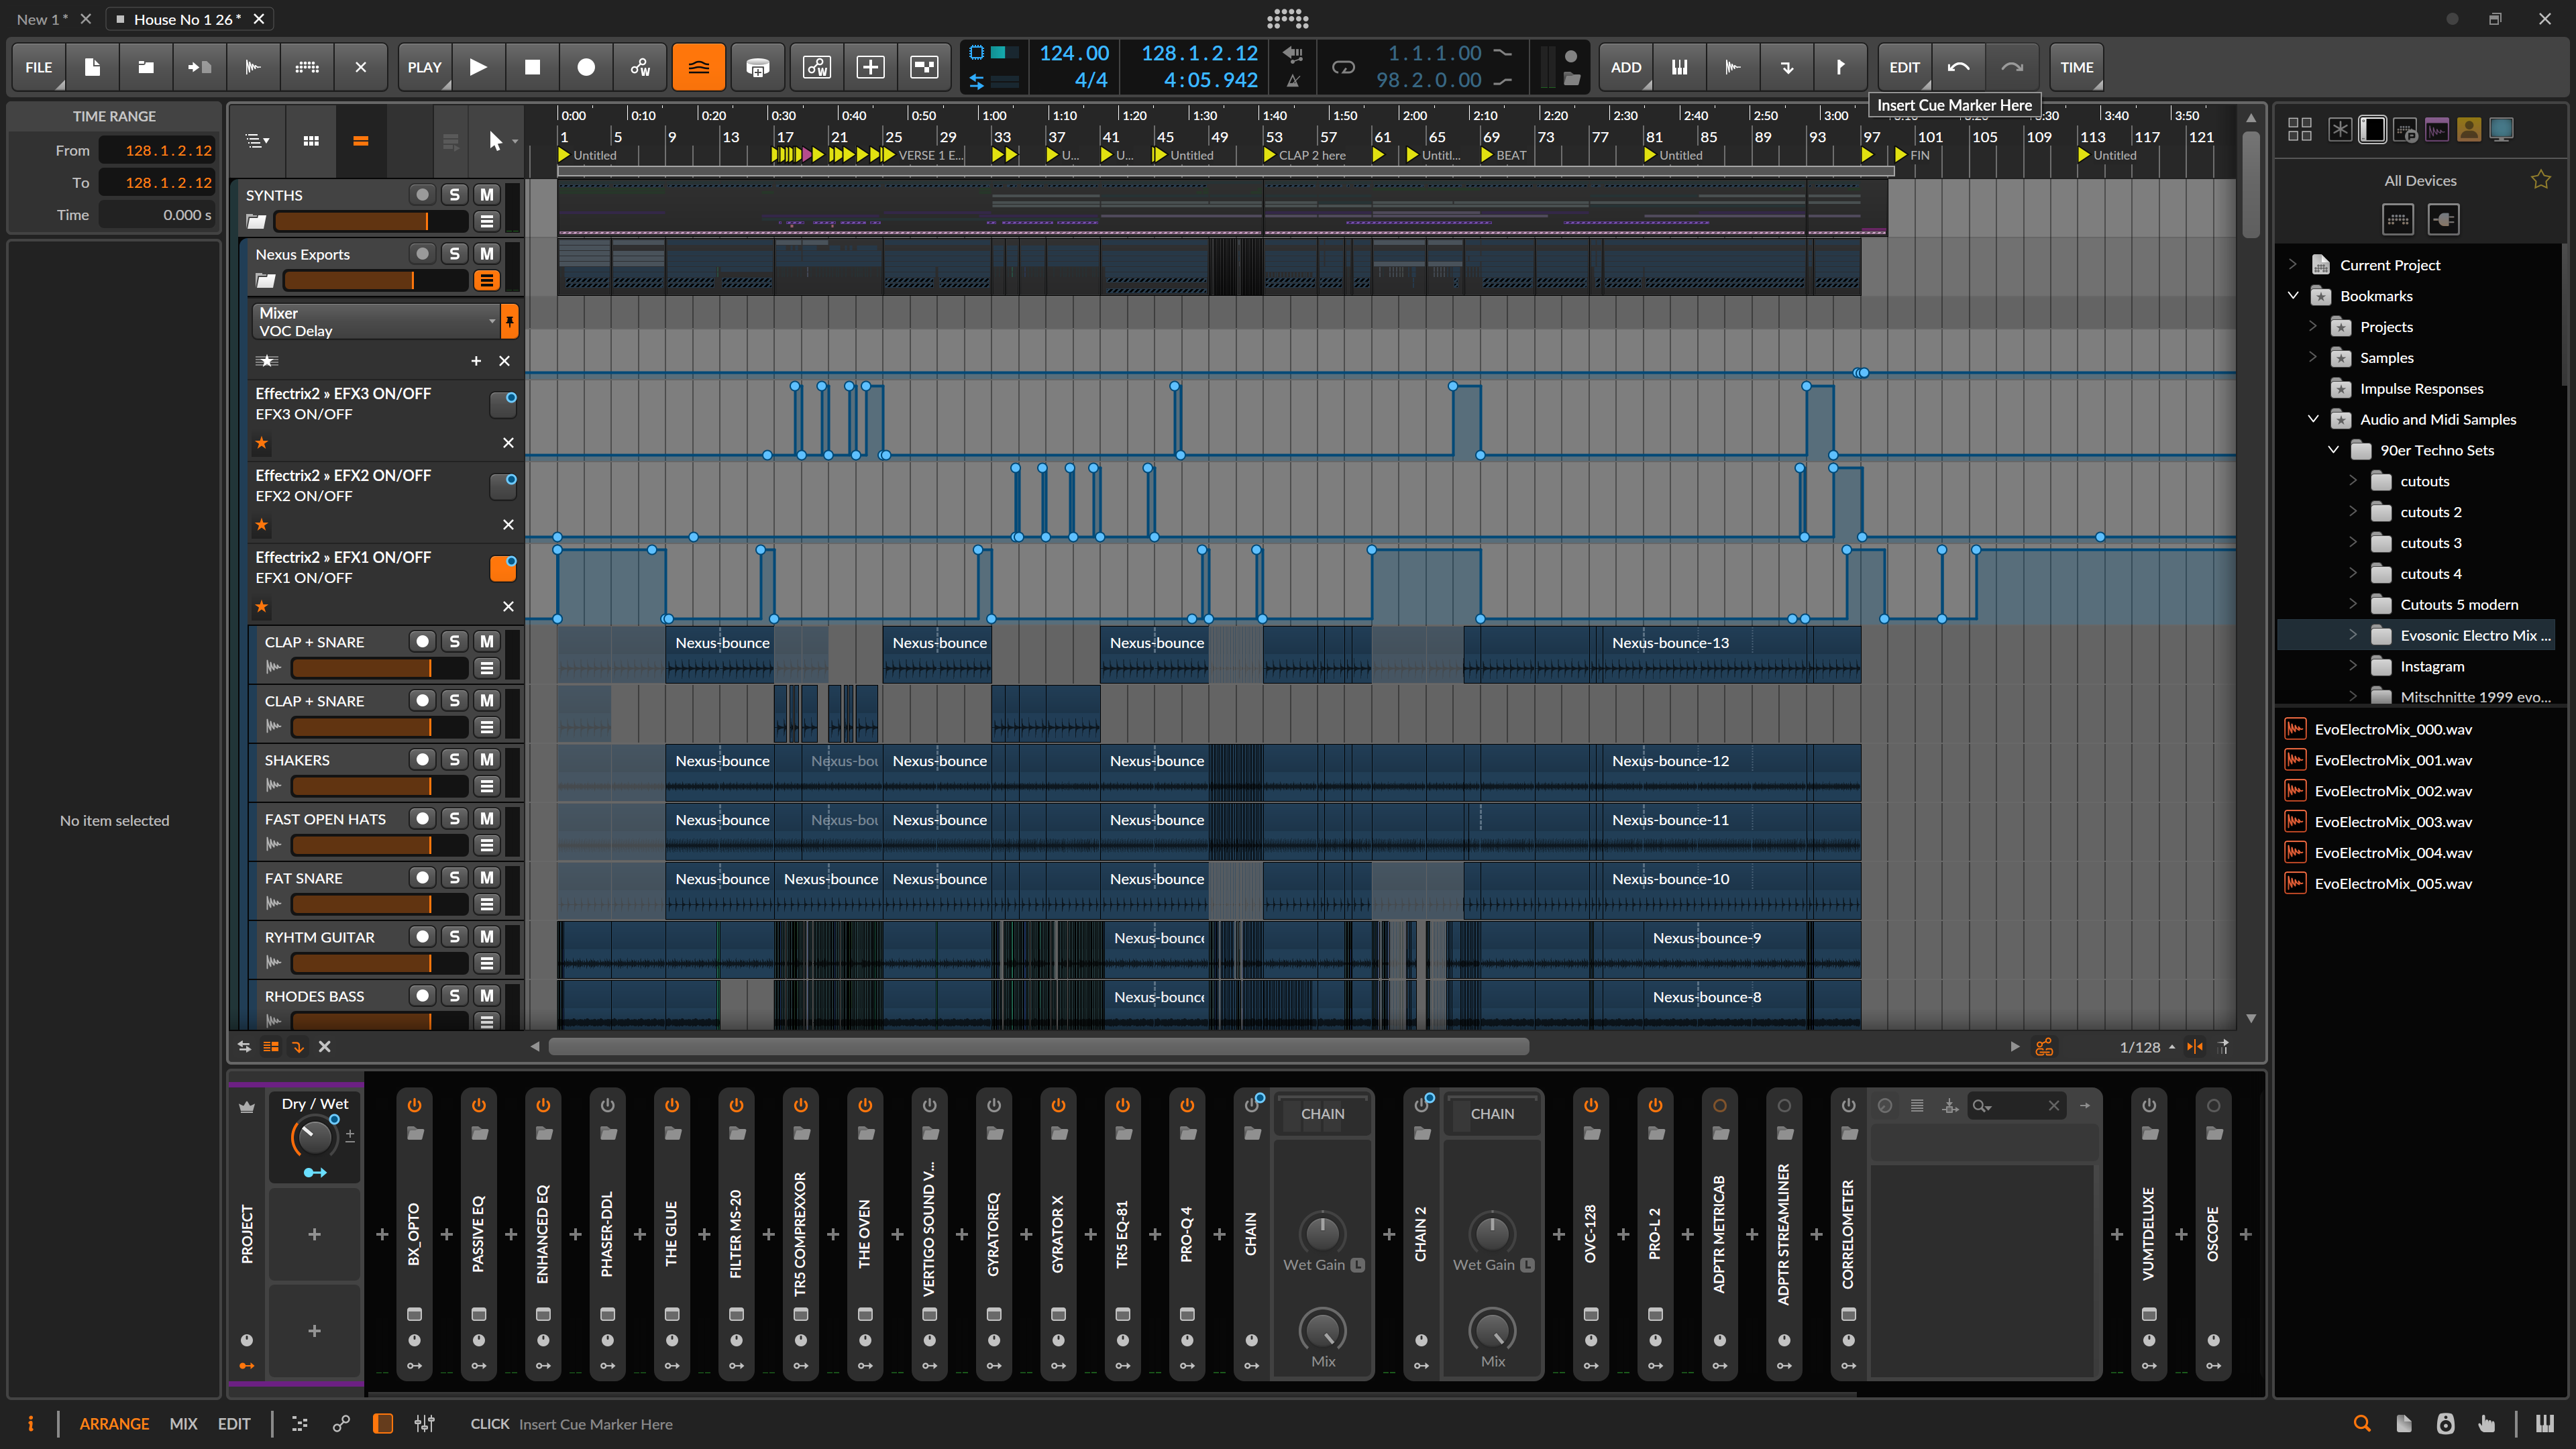
Task: Click the FILE menu button
Action: pos(39,67)
